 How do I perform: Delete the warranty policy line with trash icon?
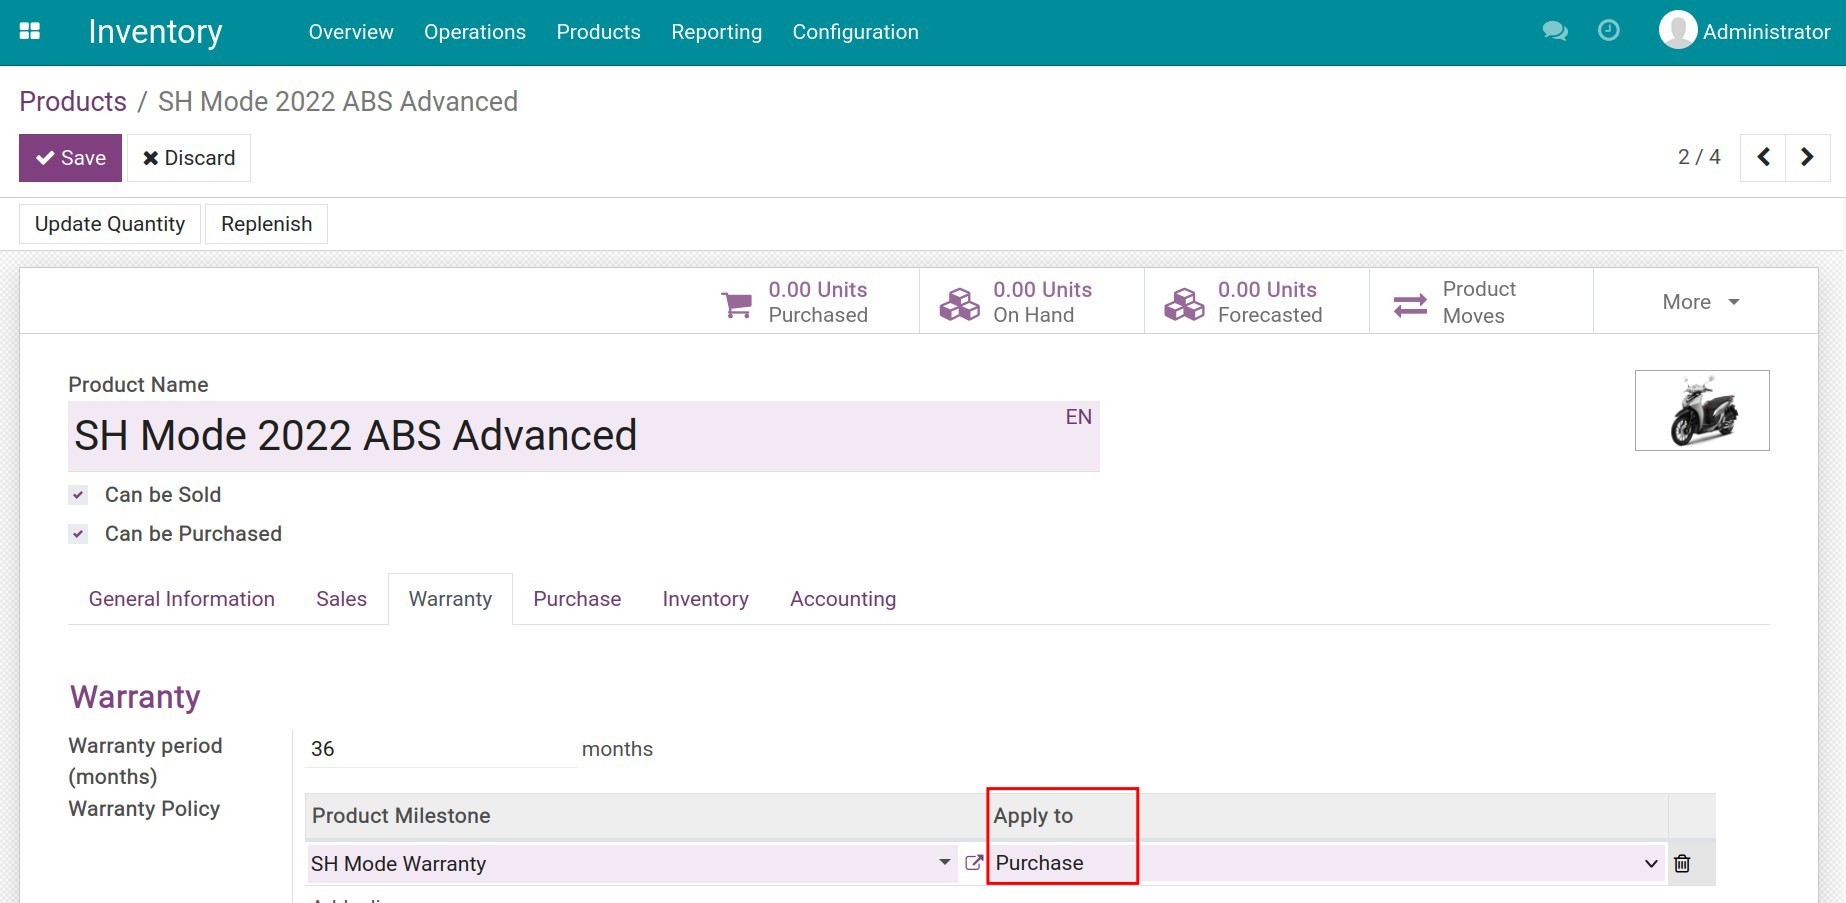1682,863
